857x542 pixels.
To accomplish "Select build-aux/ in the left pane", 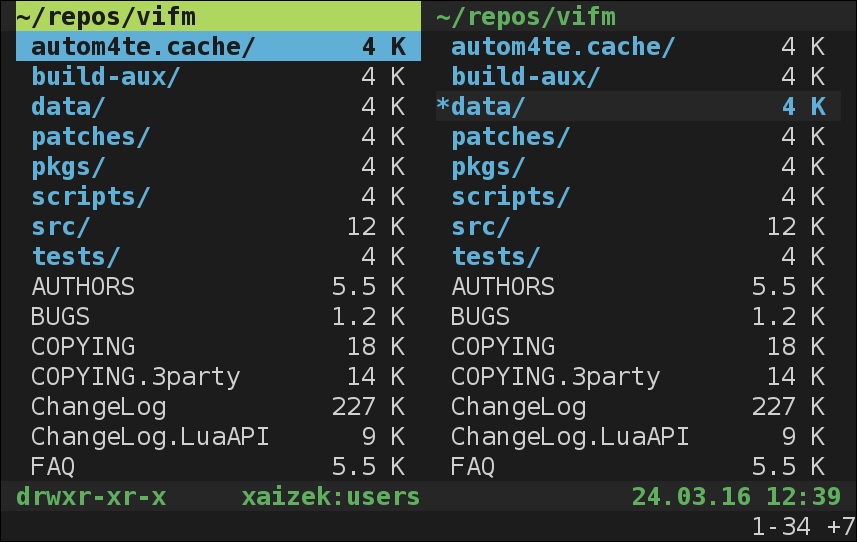I will click(x=219, y=76).
